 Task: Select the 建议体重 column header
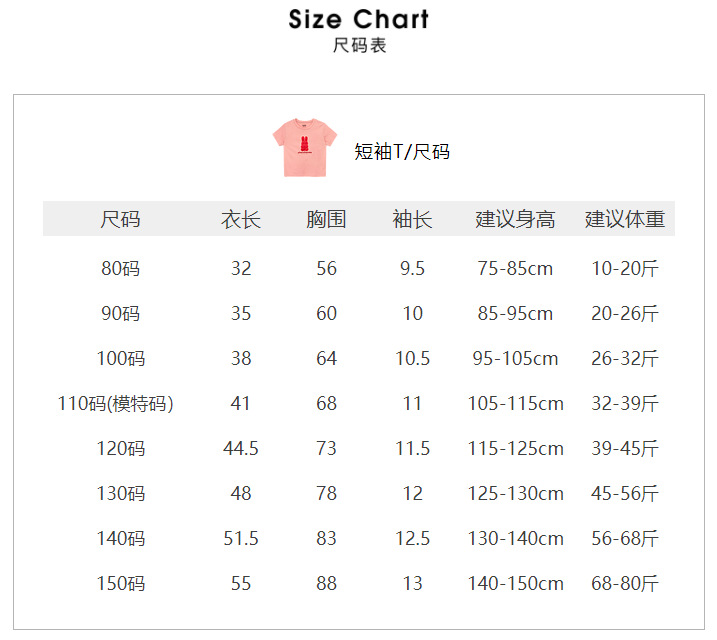[625, 219]
